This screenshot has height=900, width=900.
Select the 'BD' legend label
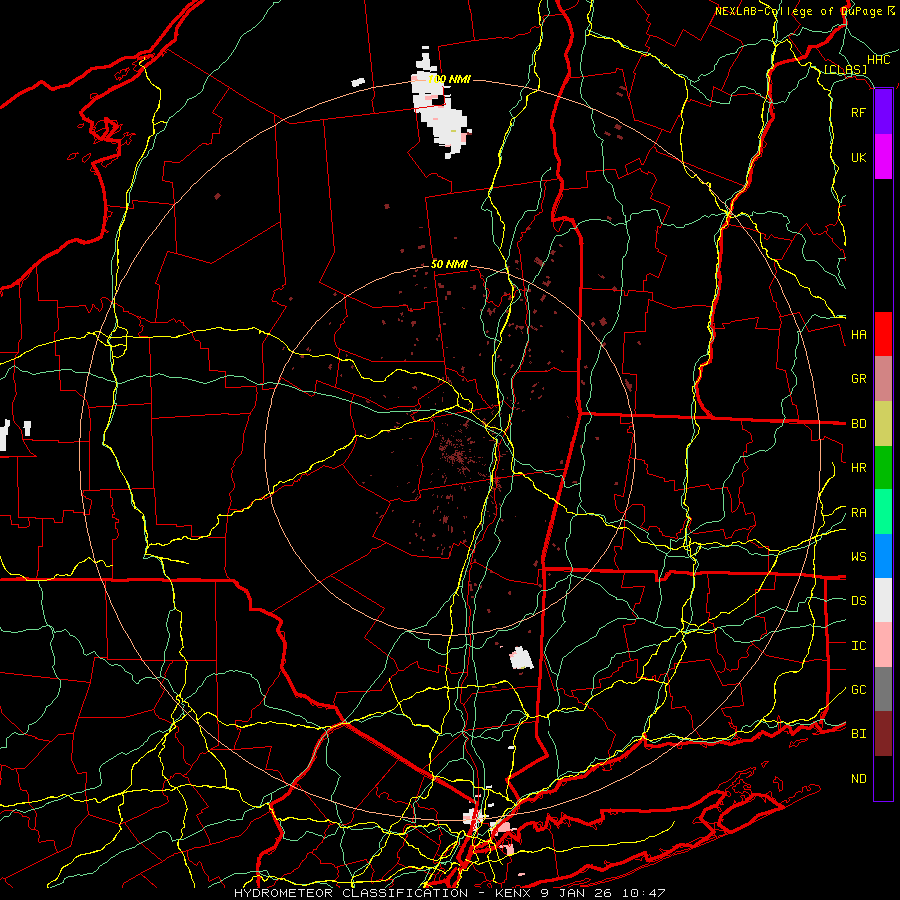coord(858,424)
